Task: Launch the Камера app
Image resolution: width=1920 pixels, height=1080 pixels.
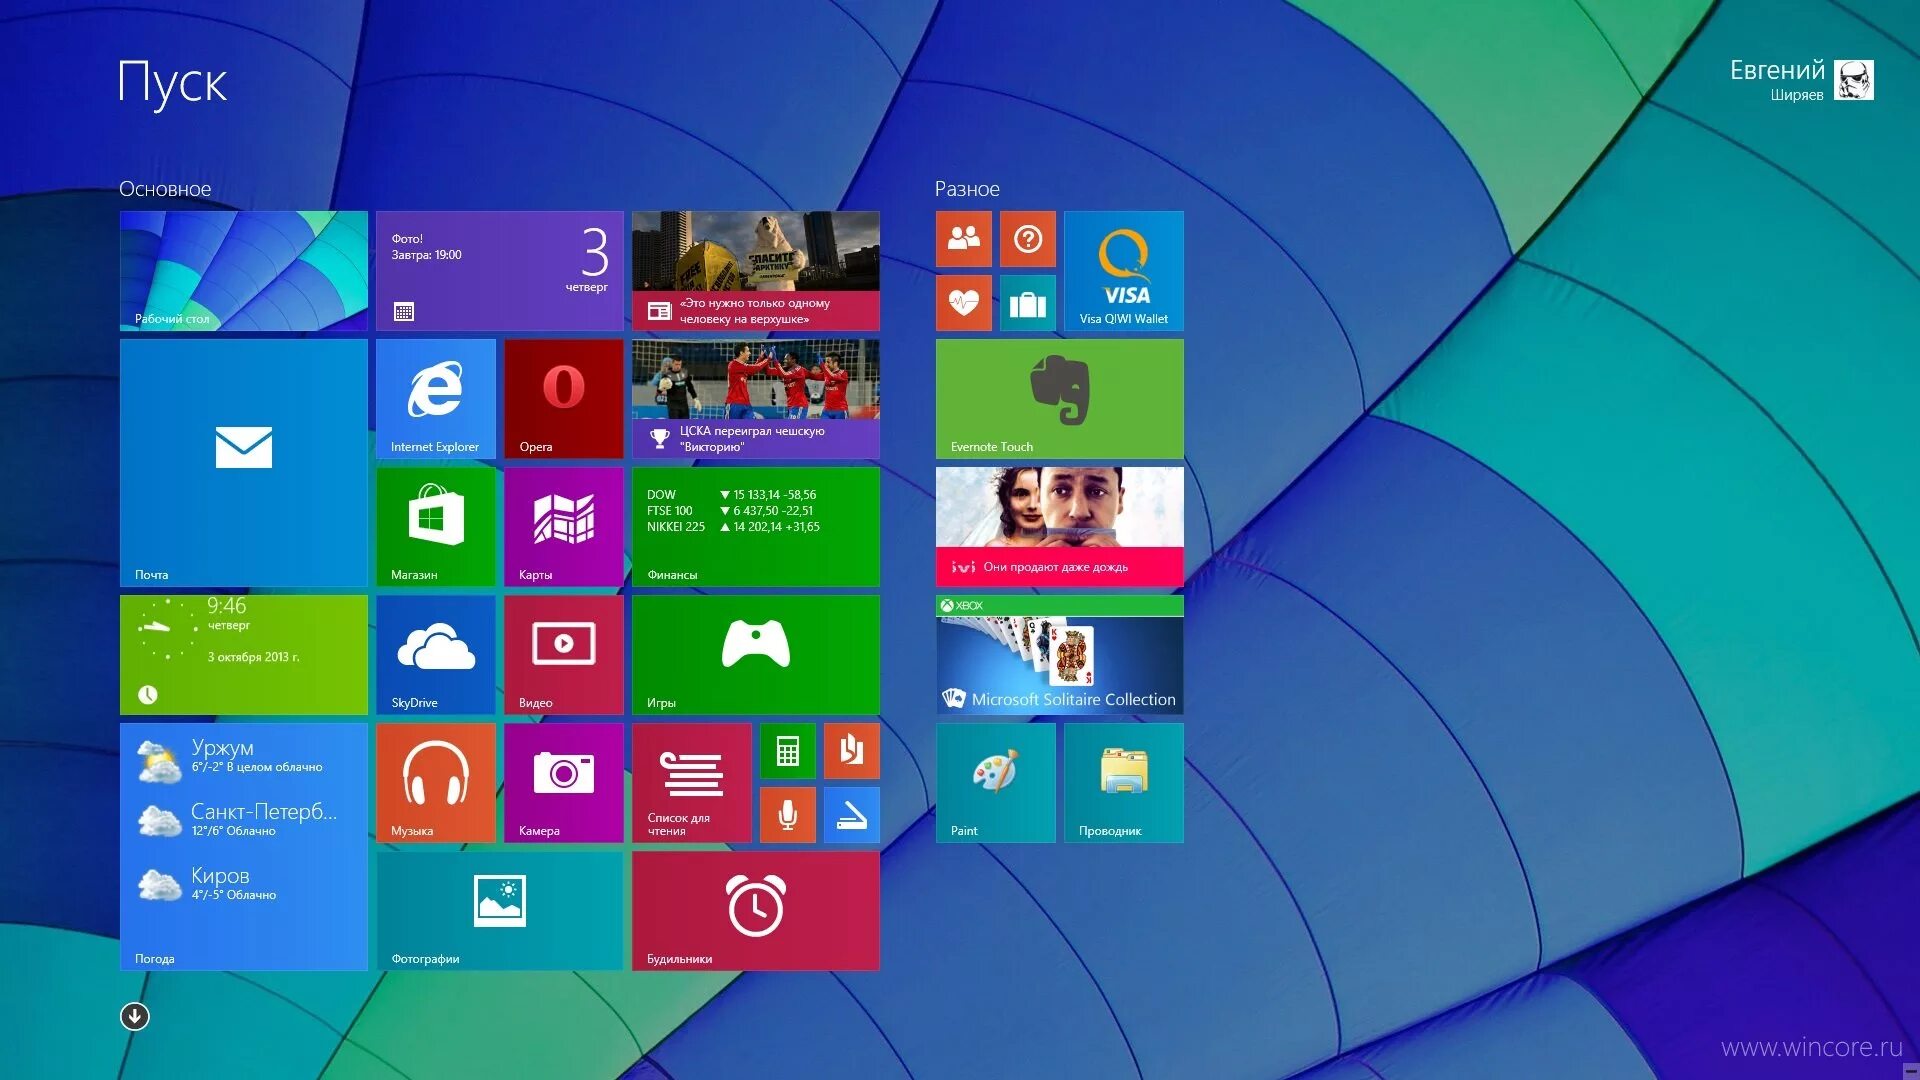Action: (563, 782)
